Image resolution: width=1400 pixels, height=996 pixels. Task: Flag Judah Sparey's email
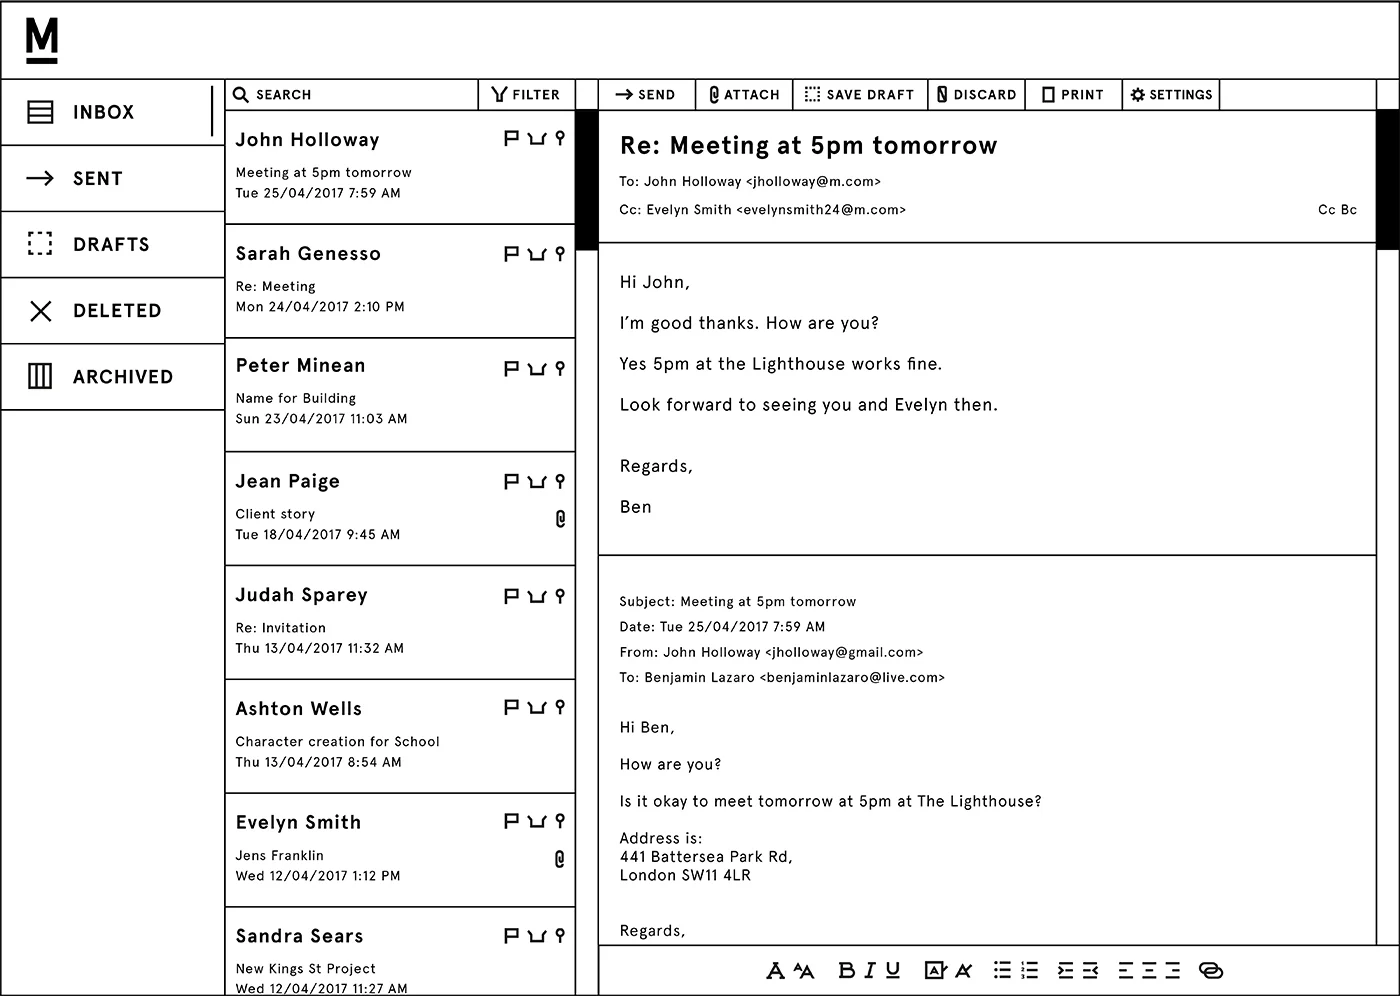(x=511, y=596)
